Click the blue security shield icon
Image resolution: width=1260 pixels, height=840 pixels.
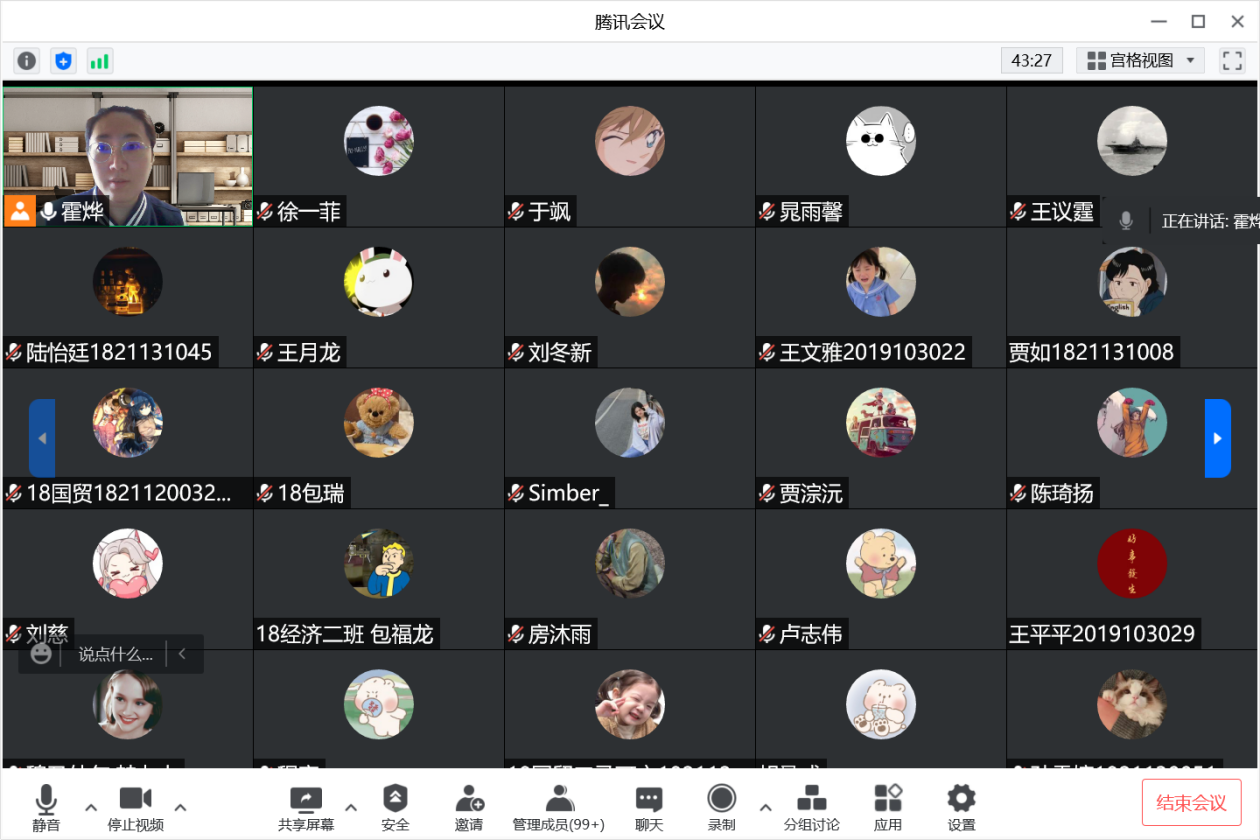[63, 61]
